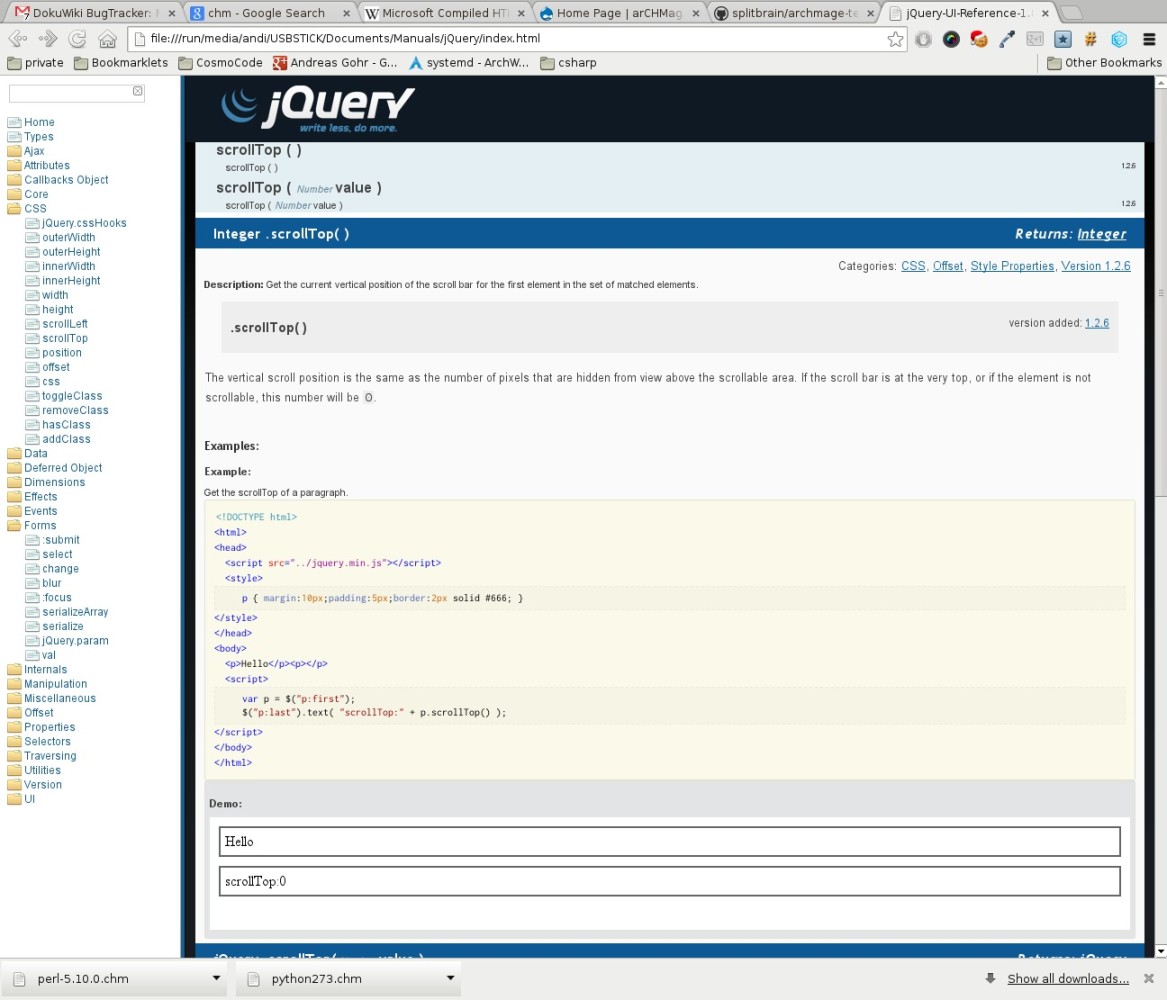
Task: Open scrollLeft tree entry
Action: 65,324
